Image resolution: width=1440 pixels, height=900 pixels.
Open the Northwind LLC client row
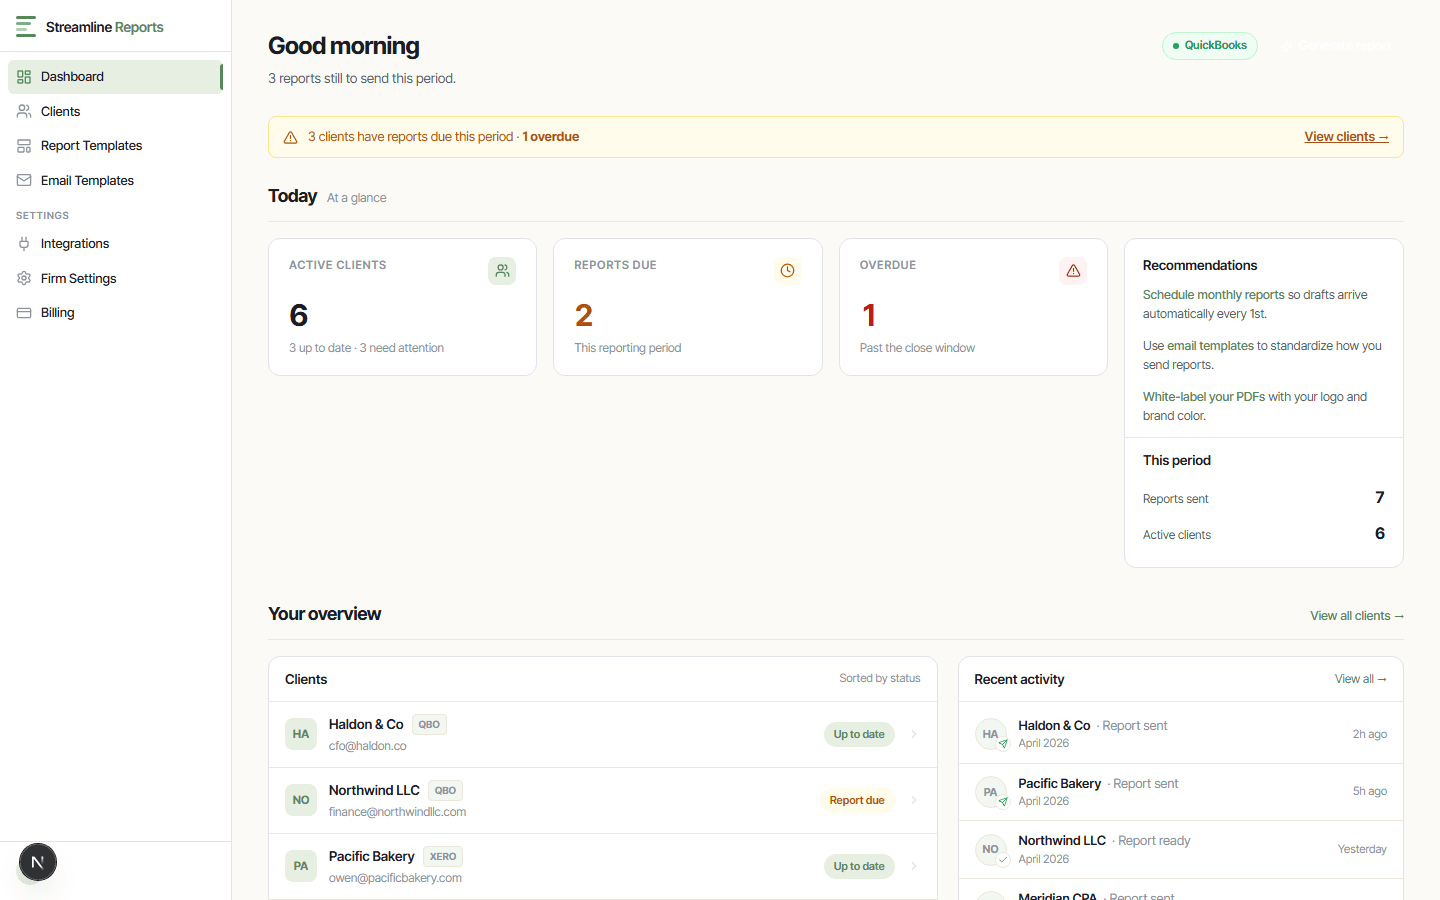[x=603, y=801]
